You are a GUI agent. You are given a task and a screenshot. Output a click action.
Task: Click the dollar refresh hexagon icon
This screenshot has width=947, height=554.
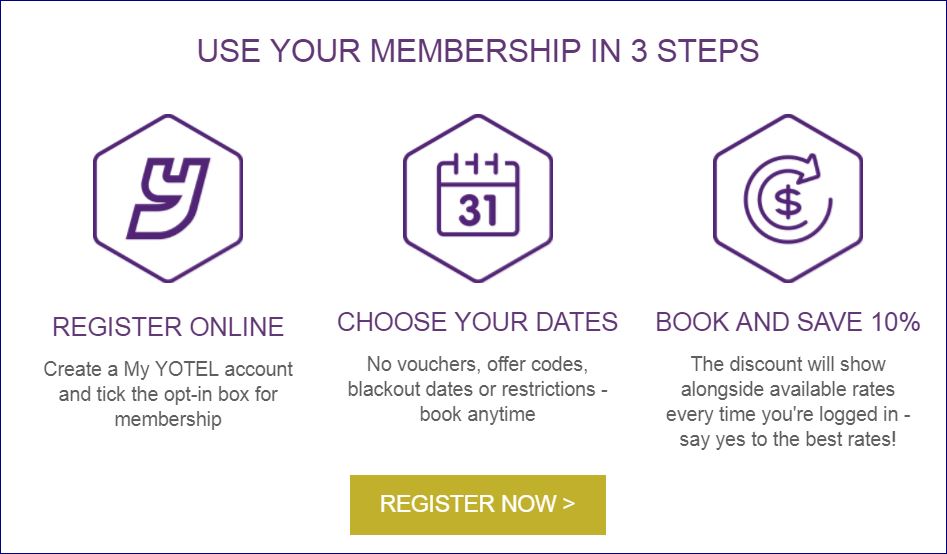point(787,197)
